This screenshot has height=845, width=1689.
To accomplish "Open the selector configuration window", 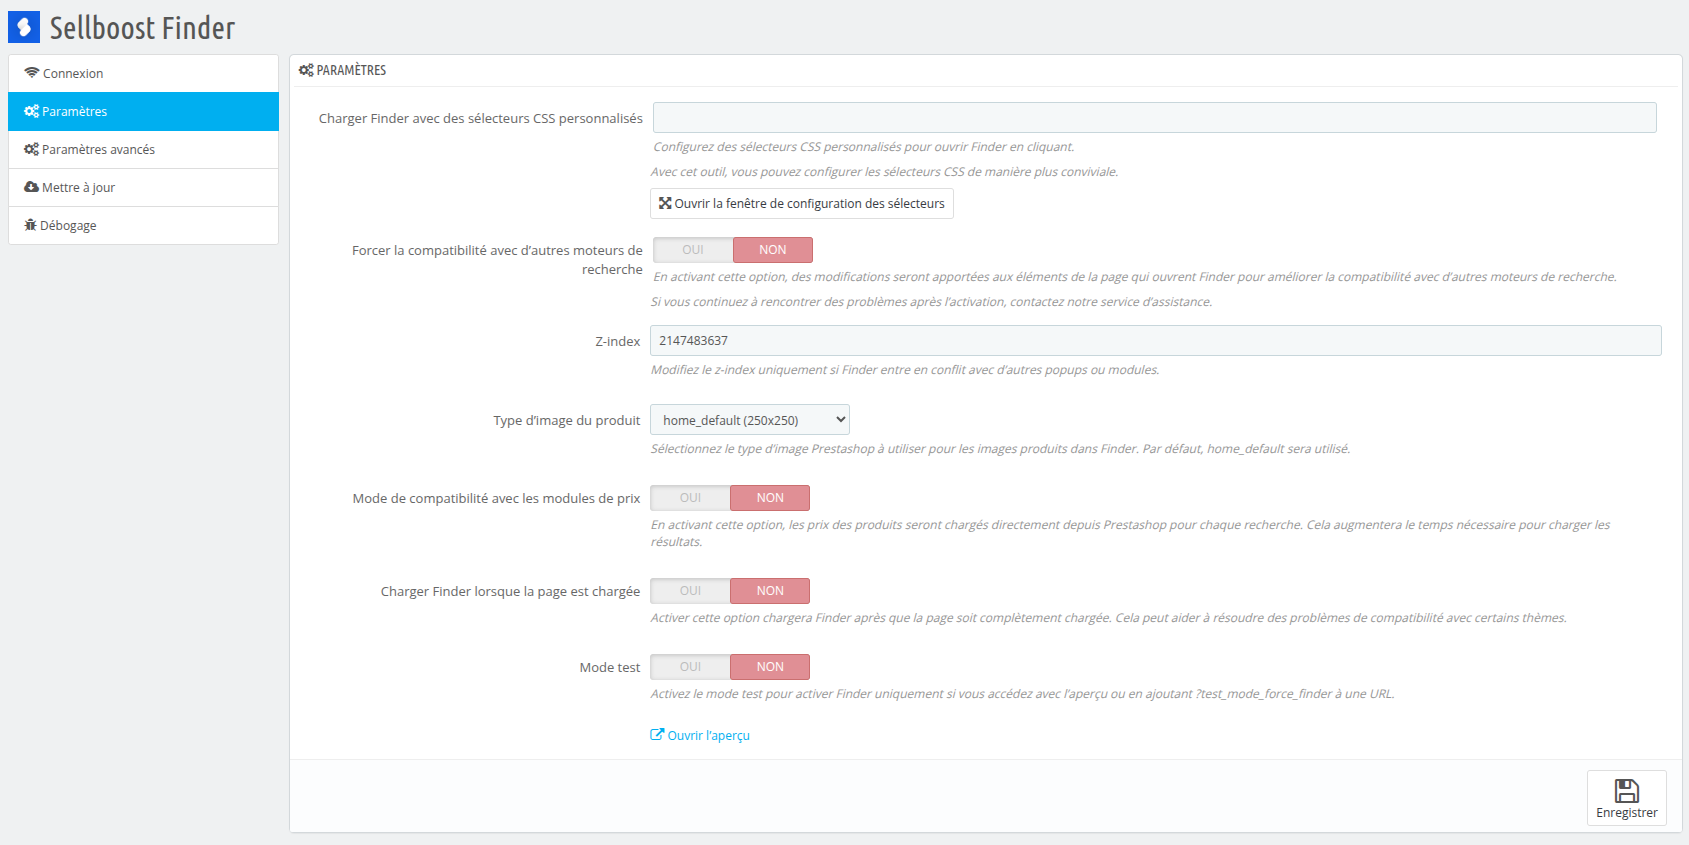I will pyautogui.click(x=802, y=203).
